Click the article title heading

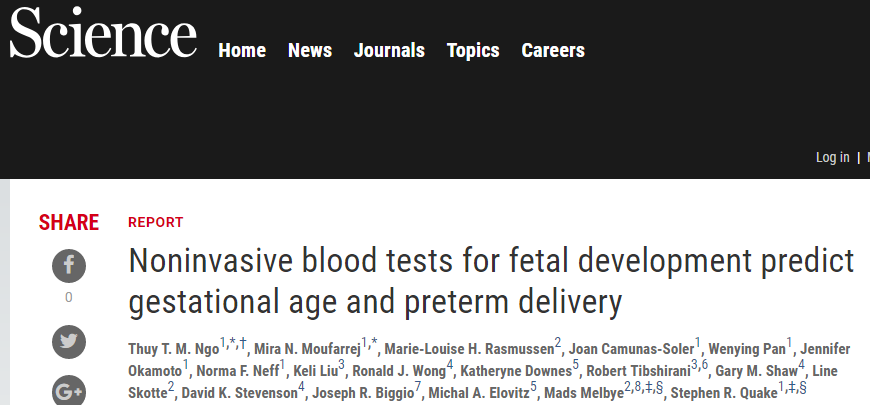click(x=491, y=281)
